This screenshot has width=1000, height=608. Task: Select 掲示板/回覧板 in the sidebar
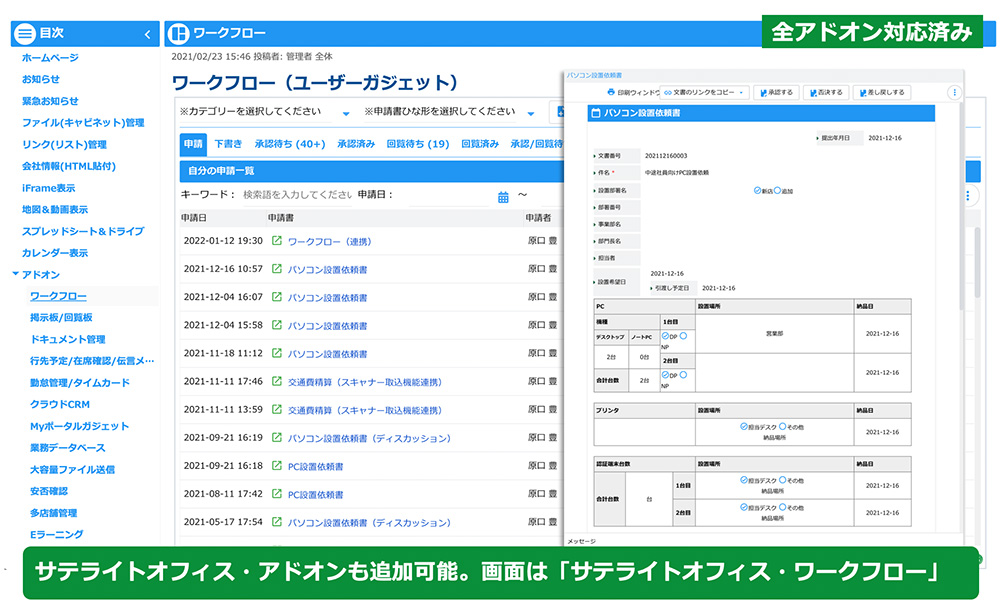[61, 317]
